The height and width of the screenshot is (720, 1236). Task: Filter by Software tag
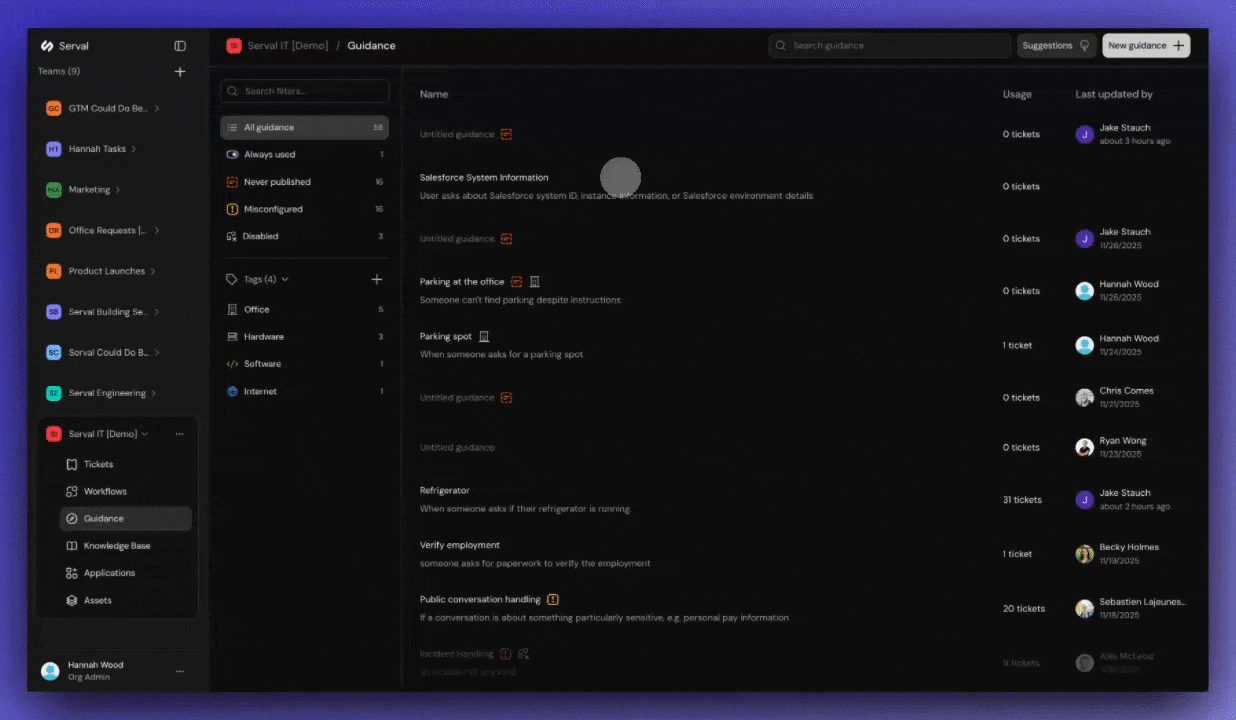click(x=305, y=364)
